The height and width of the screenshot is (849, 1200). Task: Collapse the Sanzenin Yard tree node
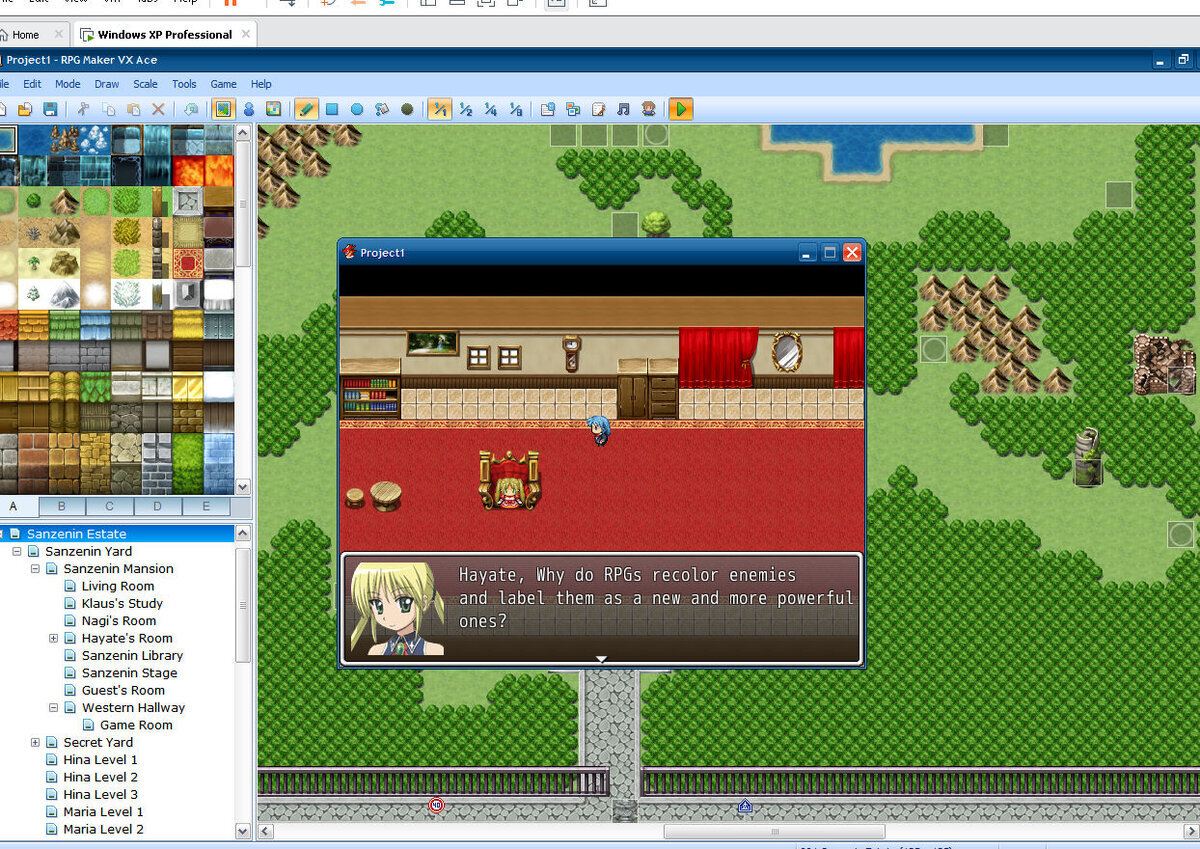coord(17,552)
